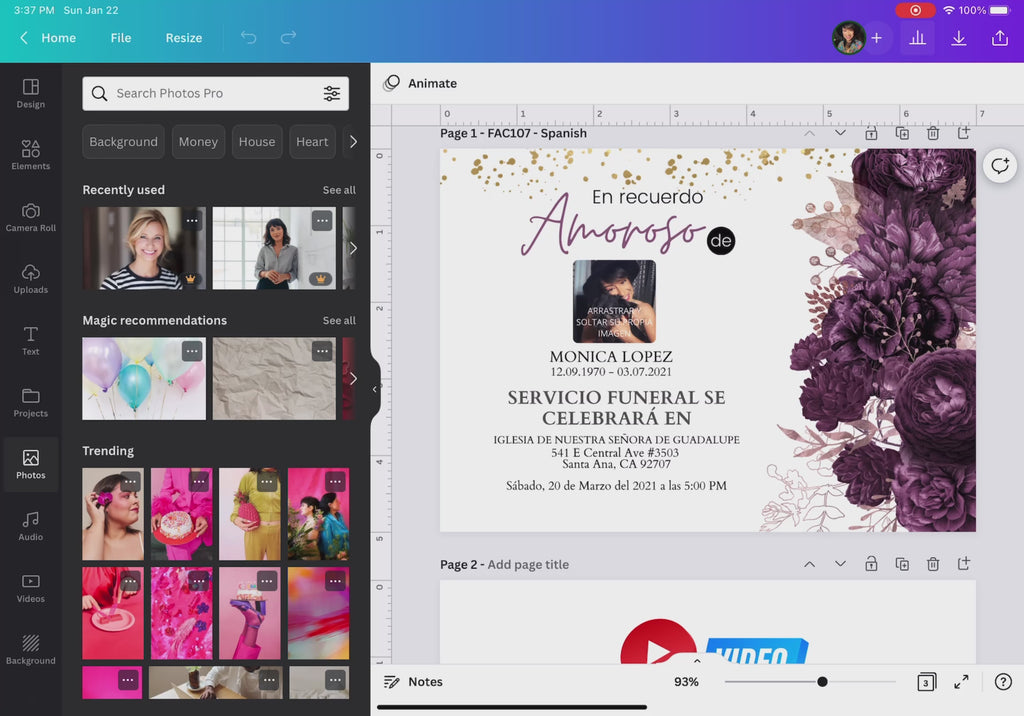Click the user profile avatar
This screenshot has height=716, width=1024.
[848, 38]
